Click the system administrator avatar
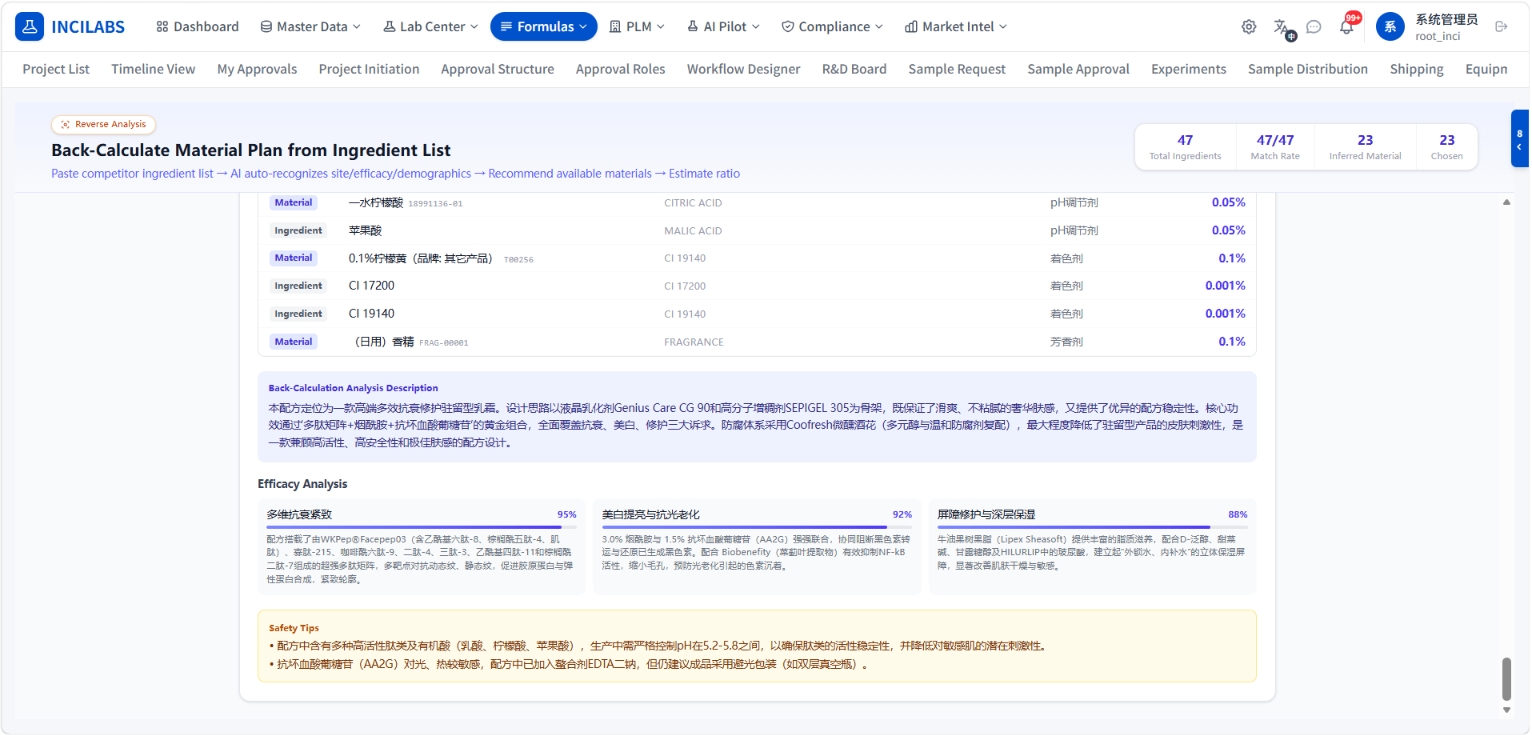 [1390, 27]
